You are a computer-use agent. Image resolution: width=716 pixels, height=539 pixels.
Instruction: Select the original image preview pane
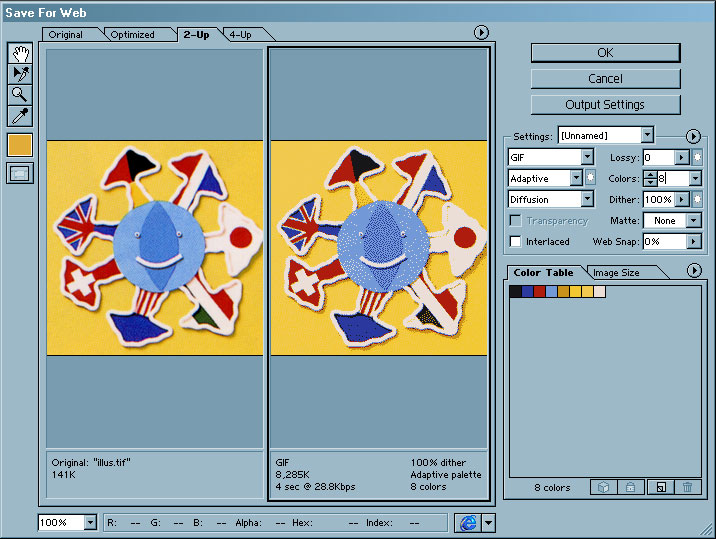(x=155, y=248)
